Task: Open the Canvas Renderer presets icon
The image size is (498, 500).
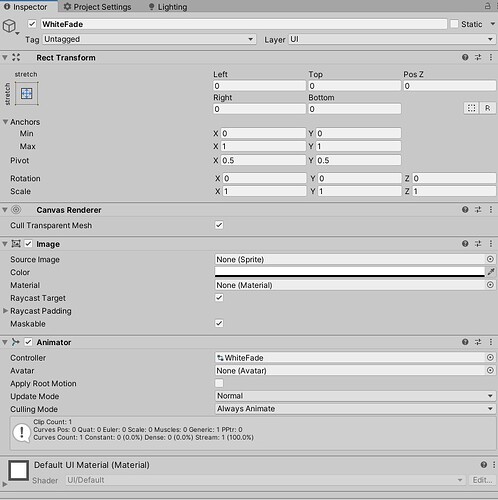Action: (478, 210)
